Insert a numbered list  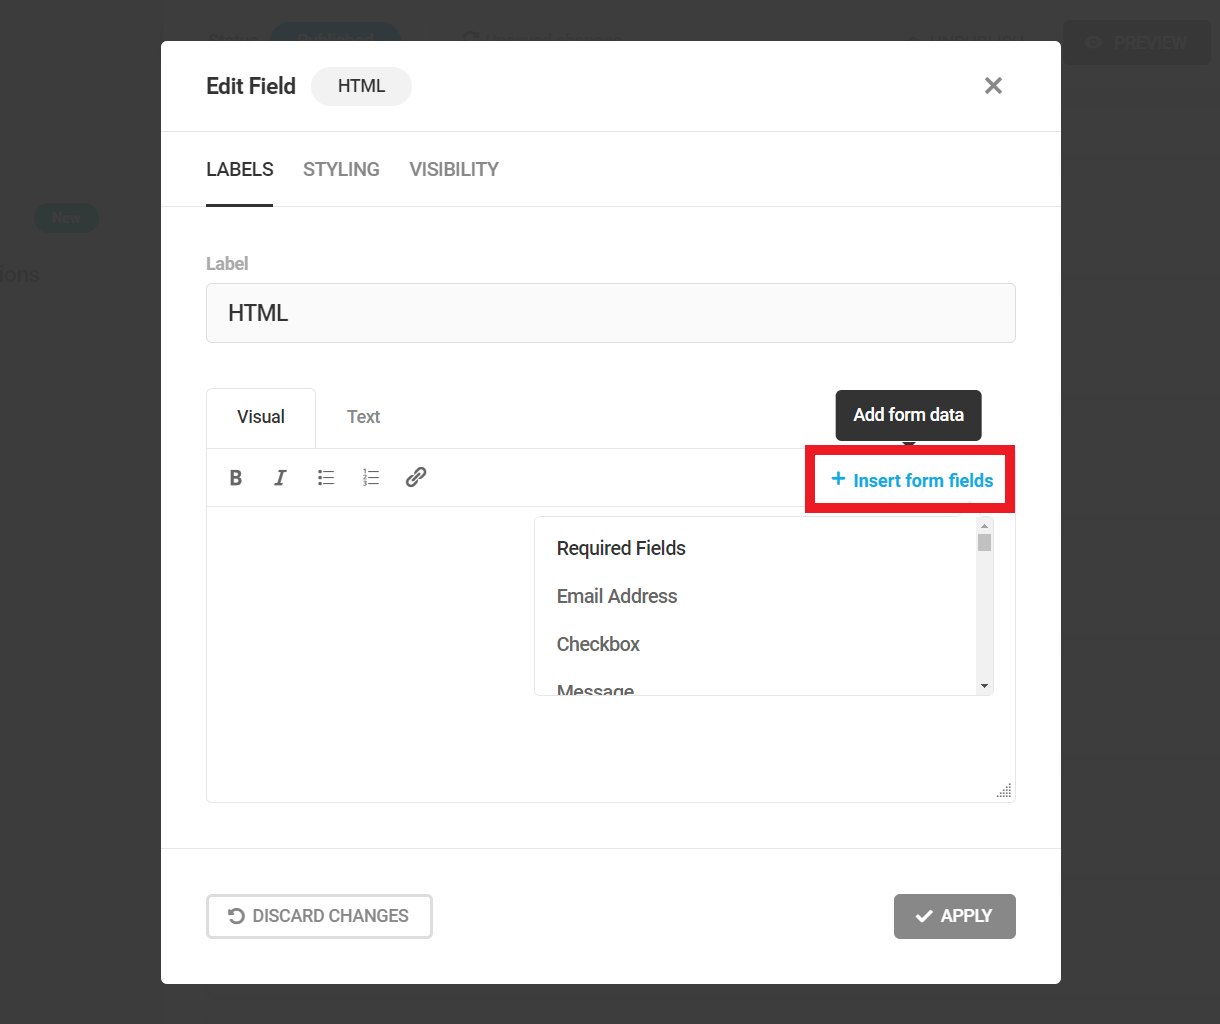(371, 478)
